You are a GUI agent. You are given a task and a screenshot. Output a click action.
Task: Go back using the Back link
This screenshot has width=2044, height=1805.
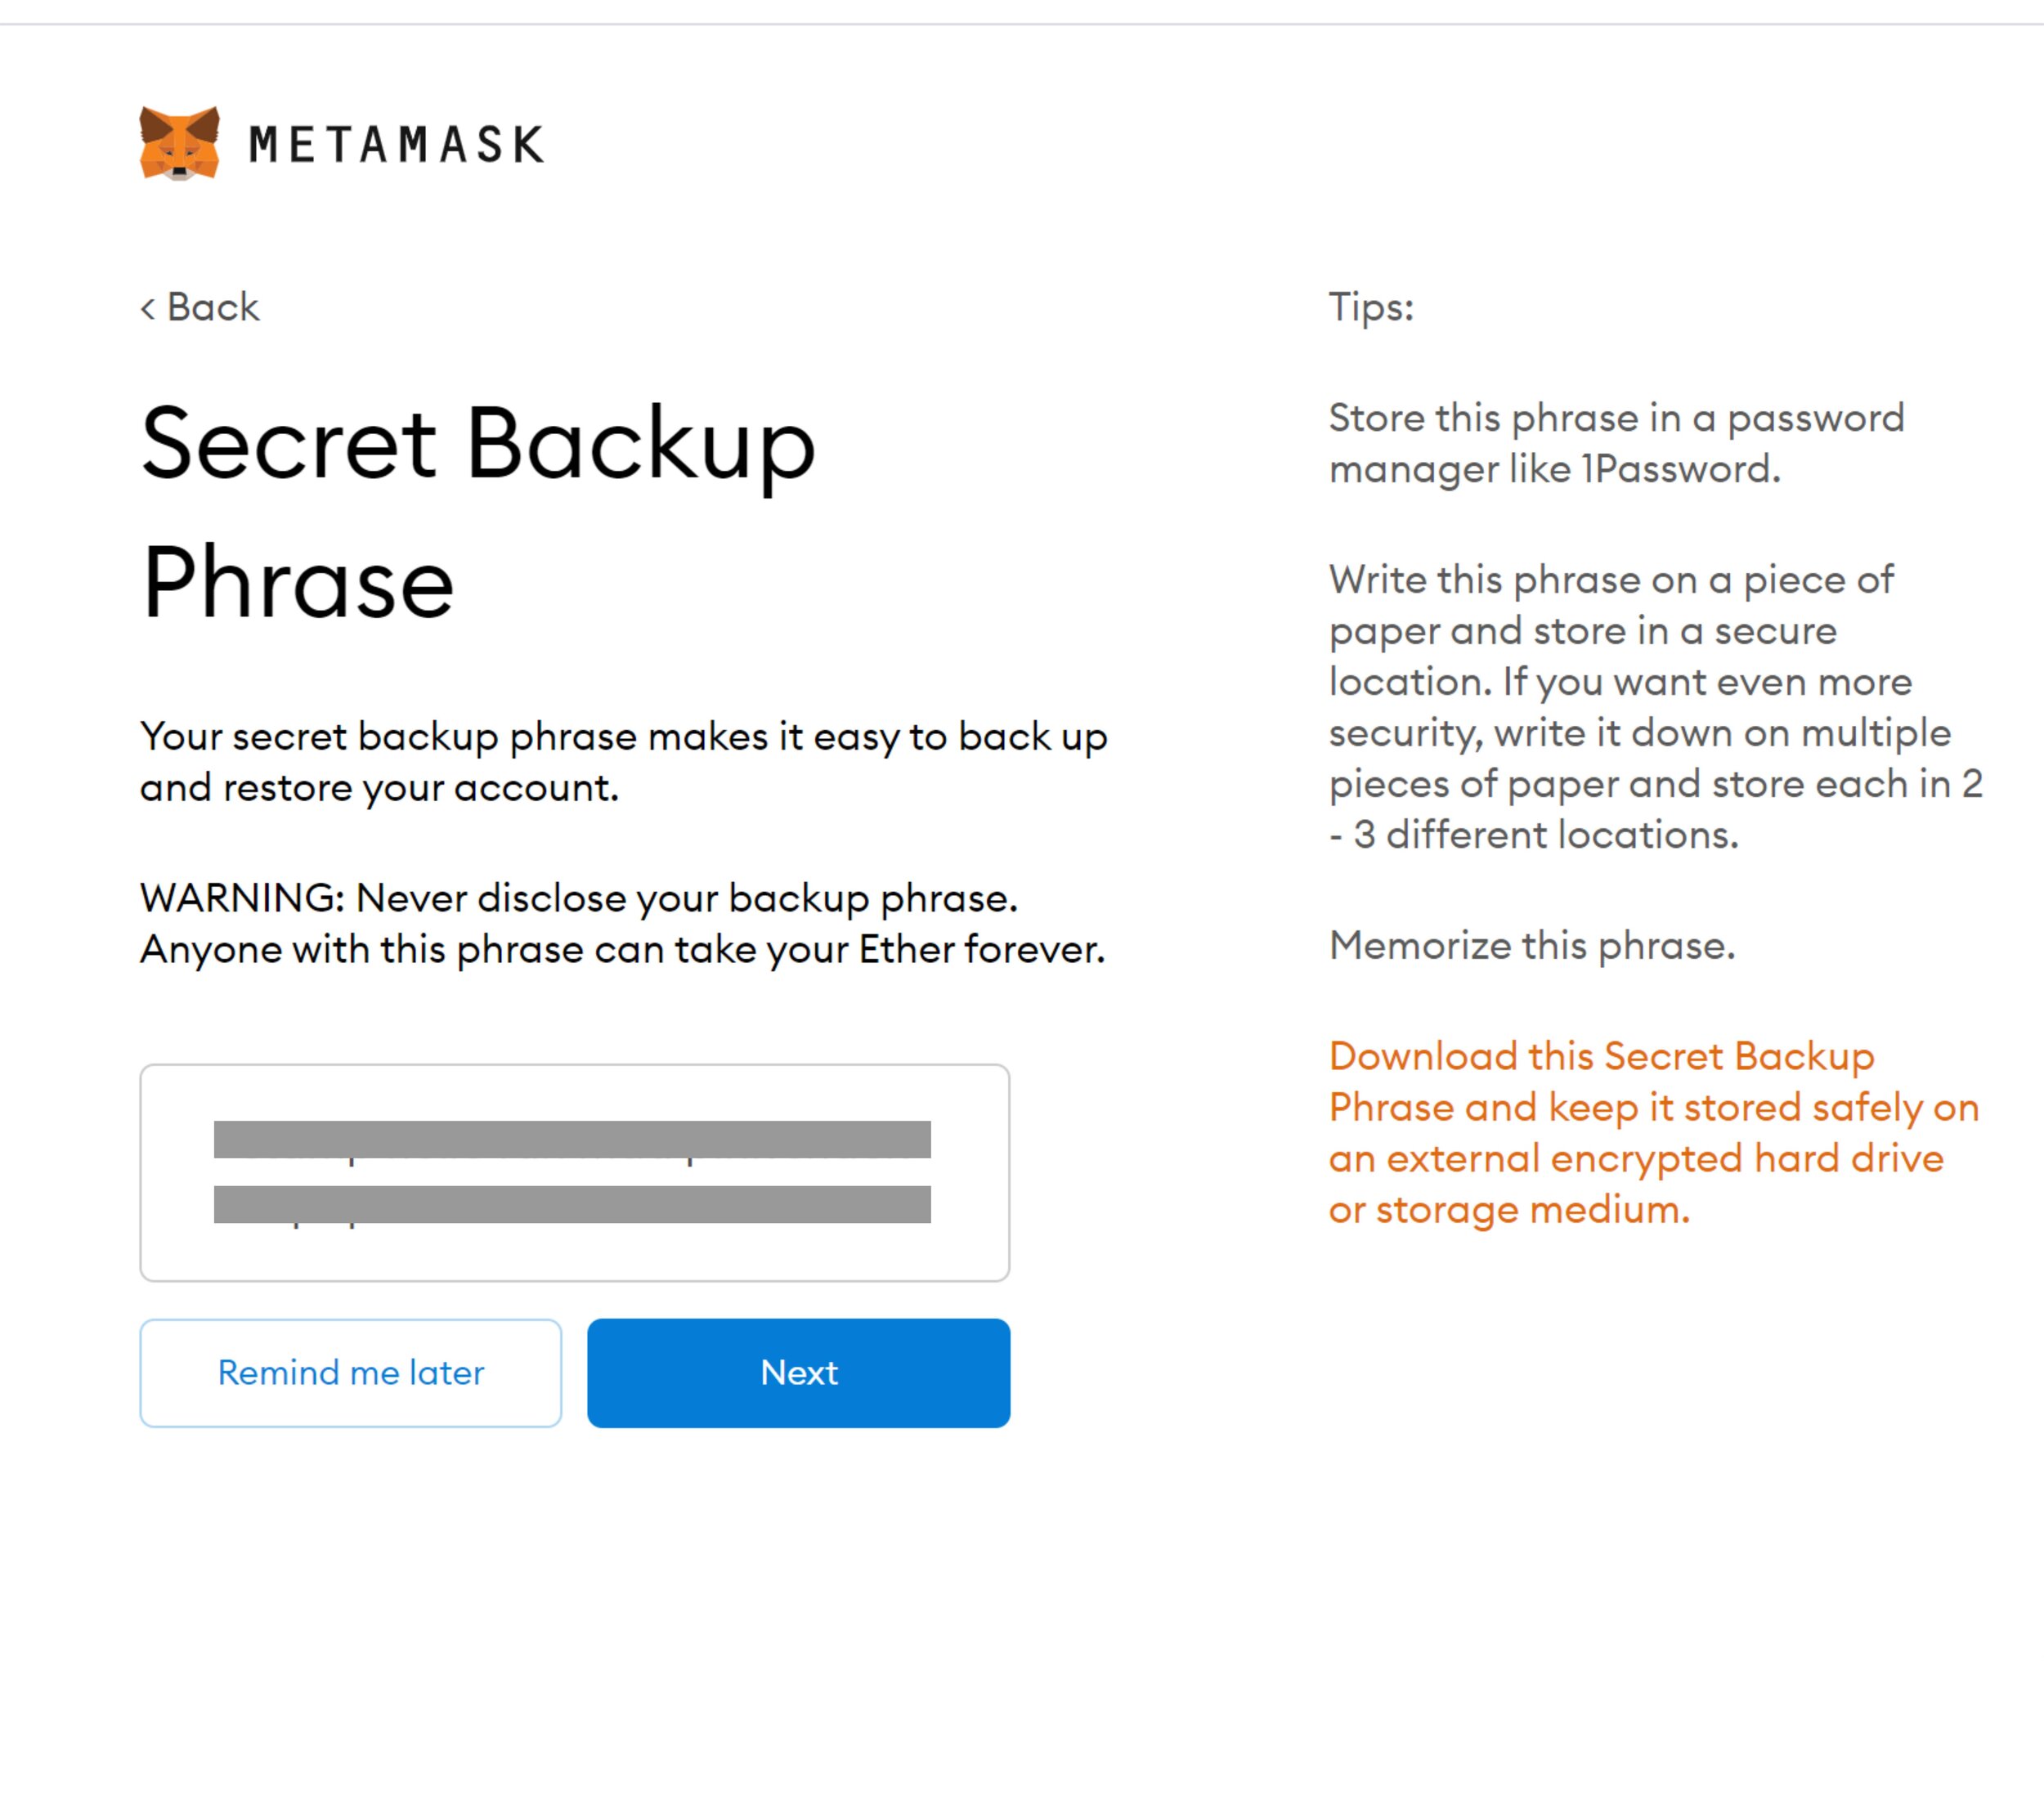(212, 307)
